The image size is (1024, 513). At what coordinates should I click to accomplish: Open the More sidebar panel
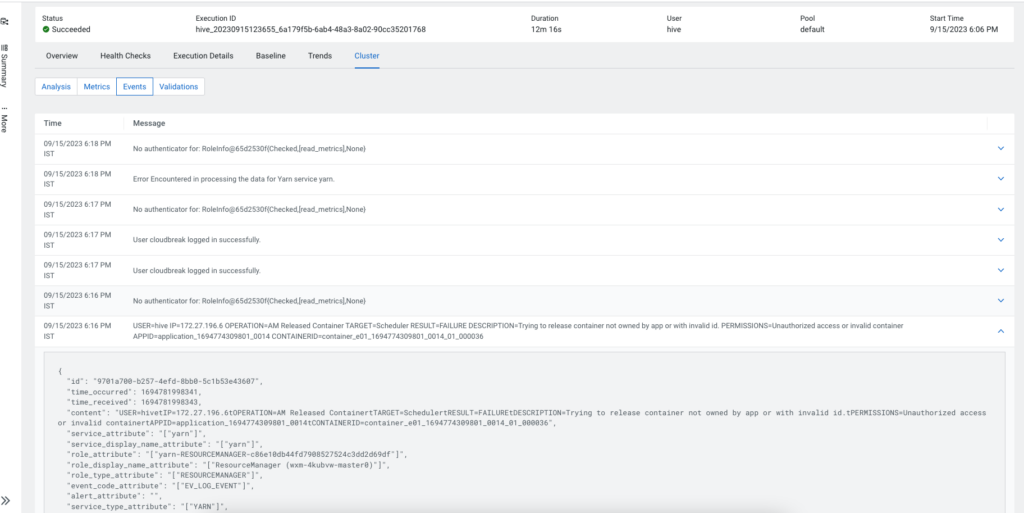pos(6,119)
